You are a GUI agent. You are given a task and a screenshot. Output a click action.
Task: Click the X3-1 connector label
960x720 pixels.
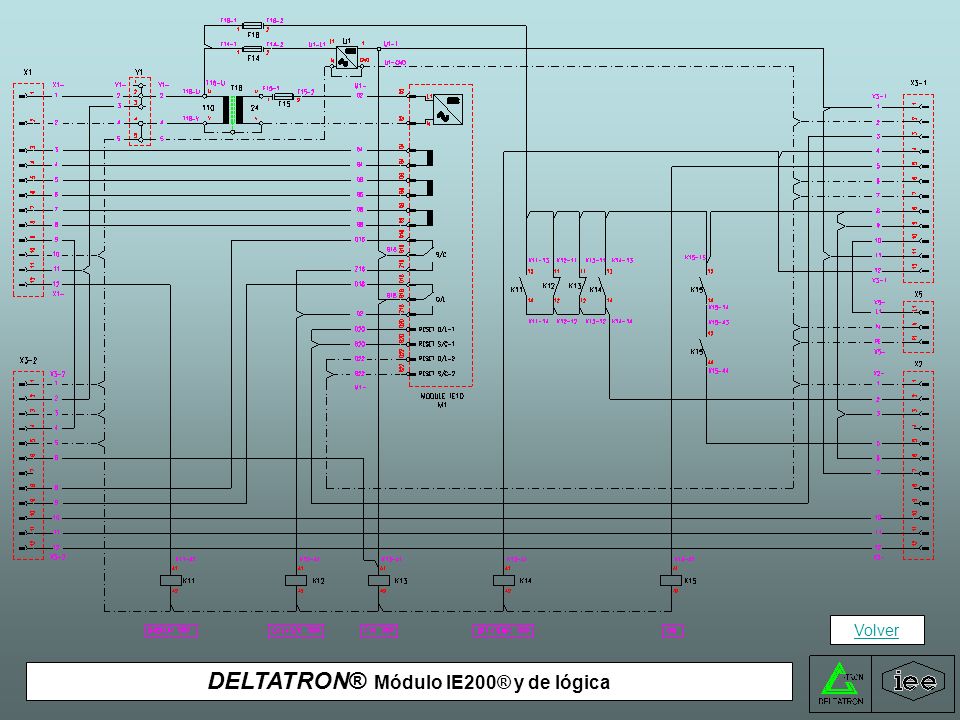tap(918, 83)
